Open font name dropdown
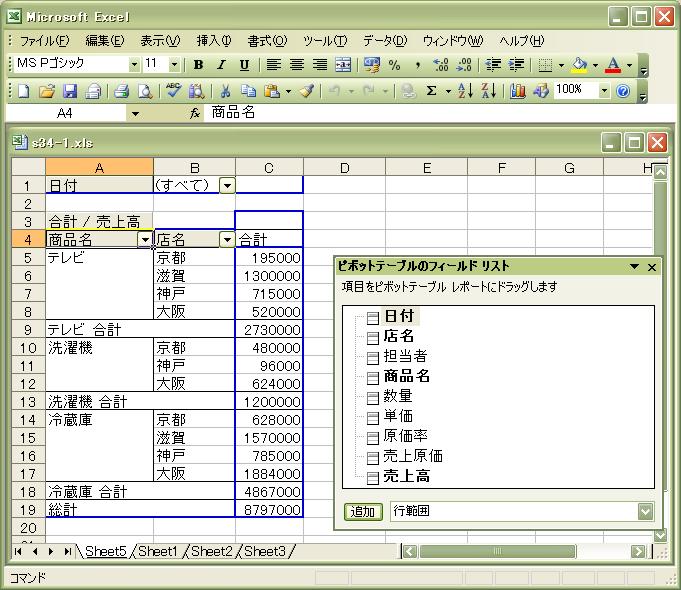 point(134,65)
